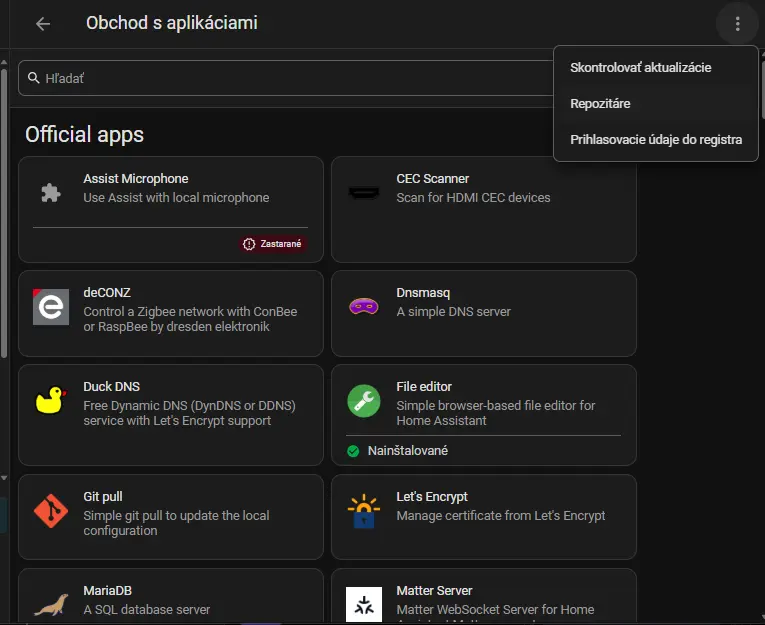The height and width of the screenshot is (625, 765).
Task: Click the MariaDB seal icon
Action: pyautogui.click(x=51, y=605)
